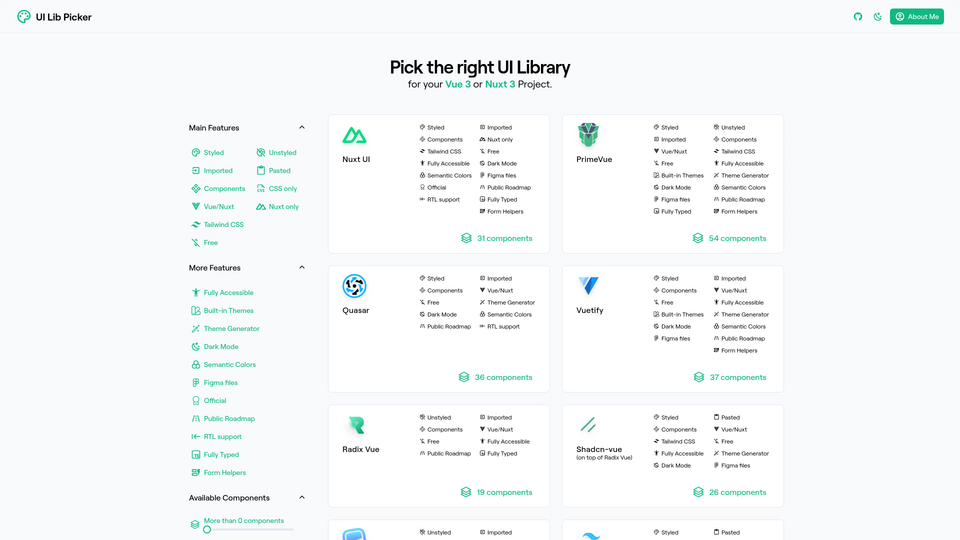
Task: Select the Fully Accessible sidebar filter
Action: pyautogui.click(x=222, y=293)
